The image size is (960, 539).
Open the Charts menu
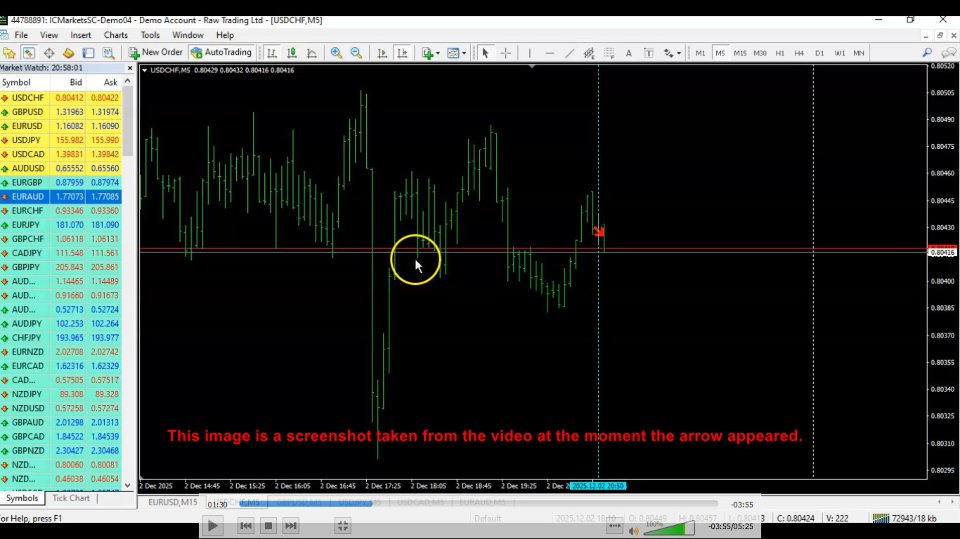(116, 35)
